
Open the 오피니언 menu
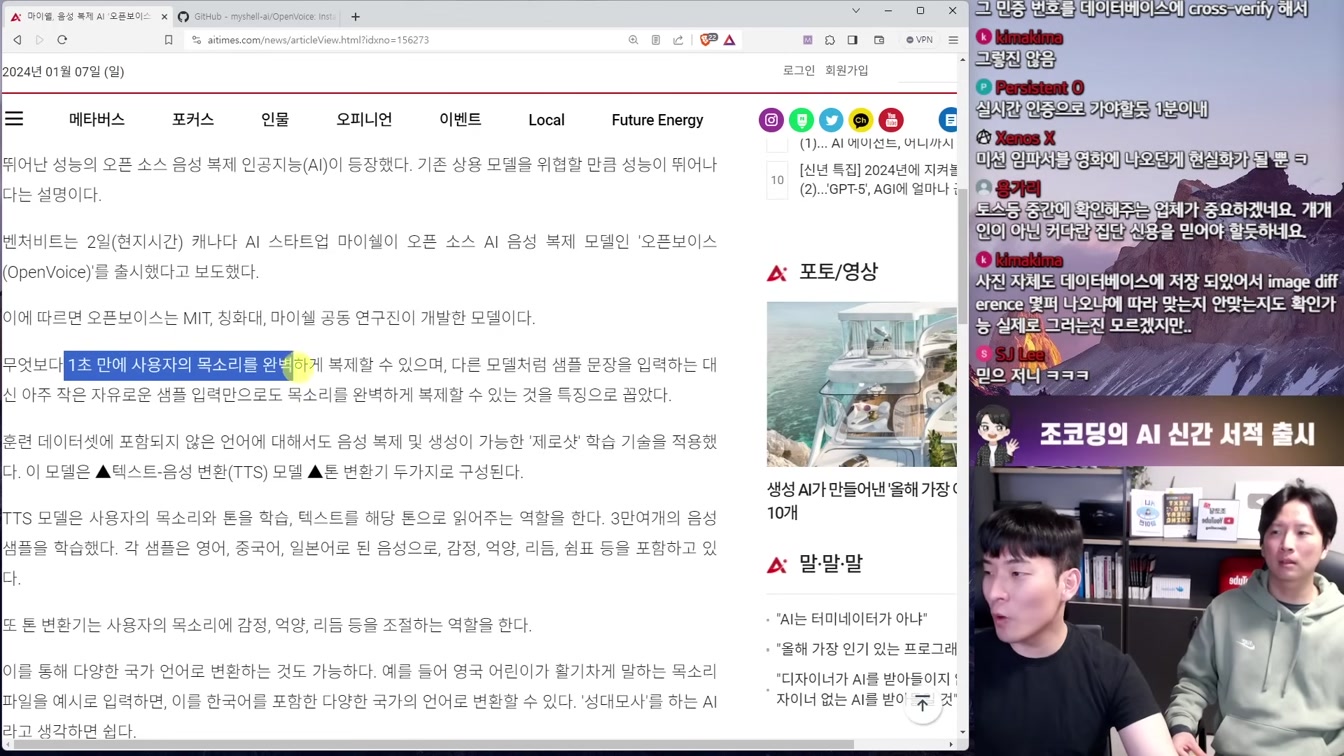364,119
